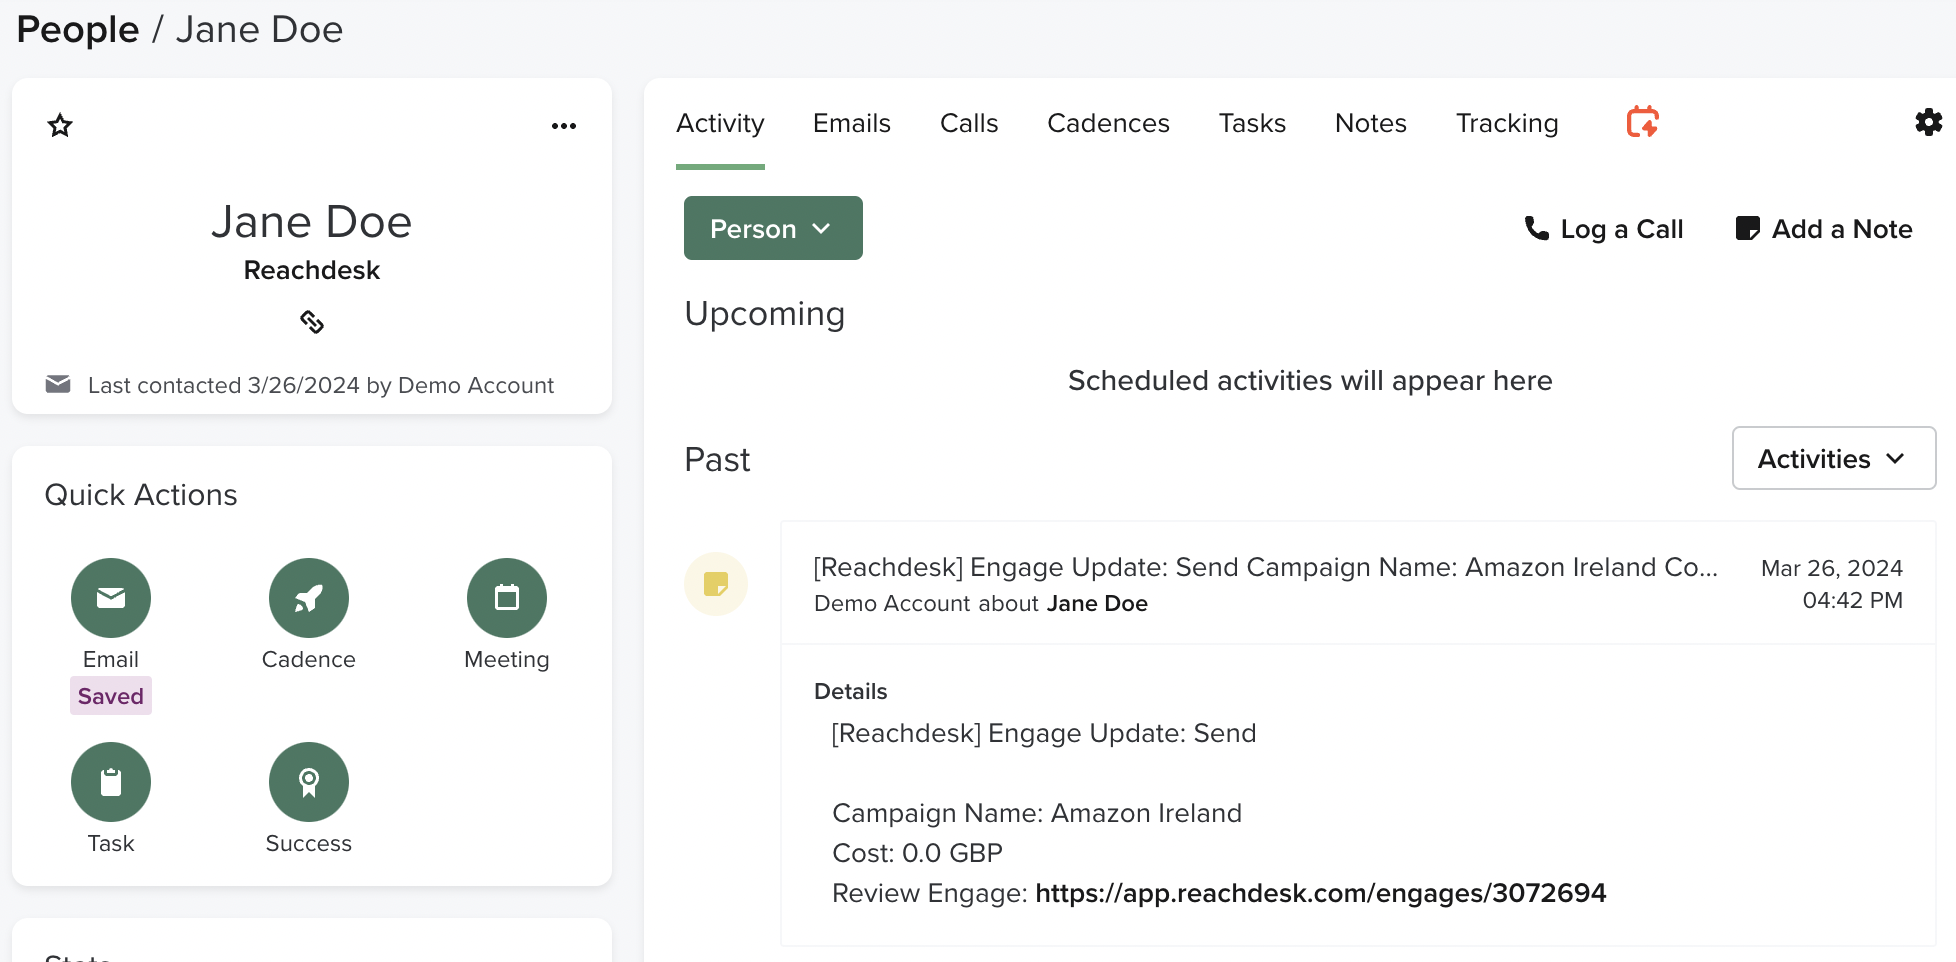Screen dimensions: 1956x962
Task: Click the envelope icon beside Last contacted
Action: [x=58, y=384]
